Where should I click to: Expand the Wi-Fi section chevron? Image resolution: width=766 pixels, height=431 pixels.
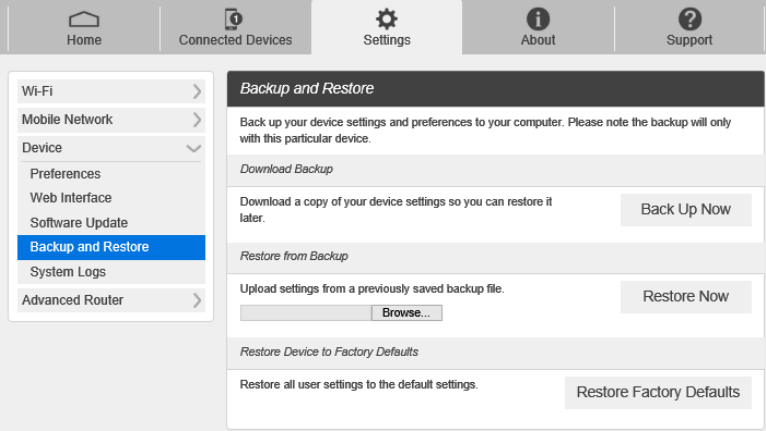click(x=196, y=92)
